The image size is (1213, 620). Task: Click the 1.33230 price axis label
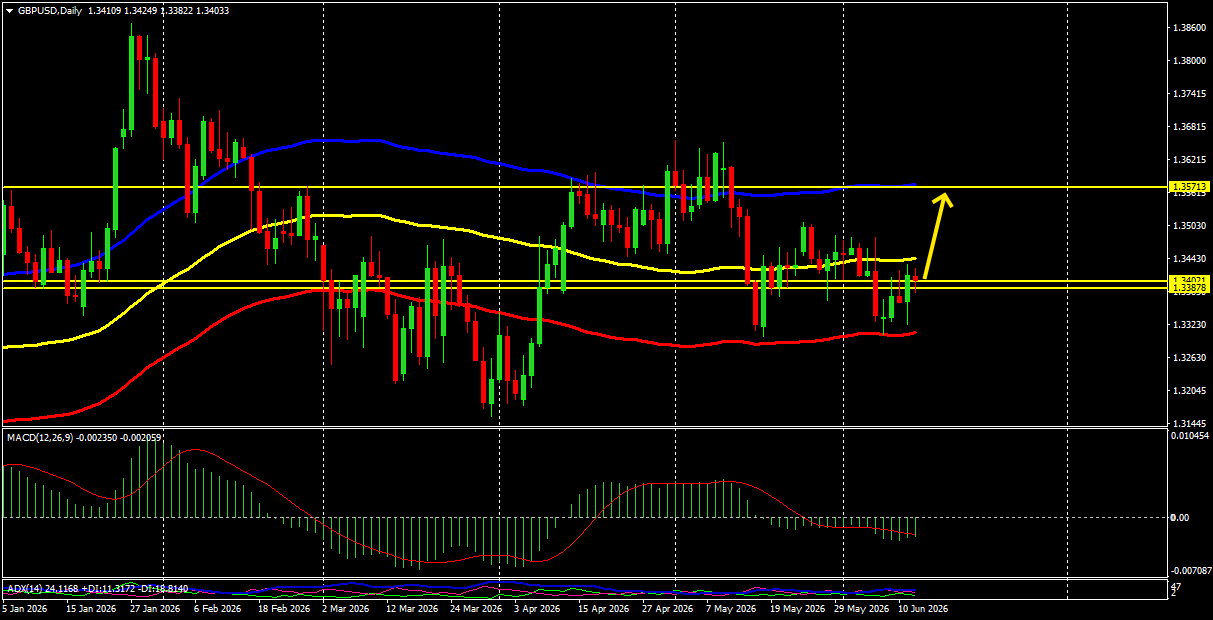pyautogui.click(x=1190, y=325)
